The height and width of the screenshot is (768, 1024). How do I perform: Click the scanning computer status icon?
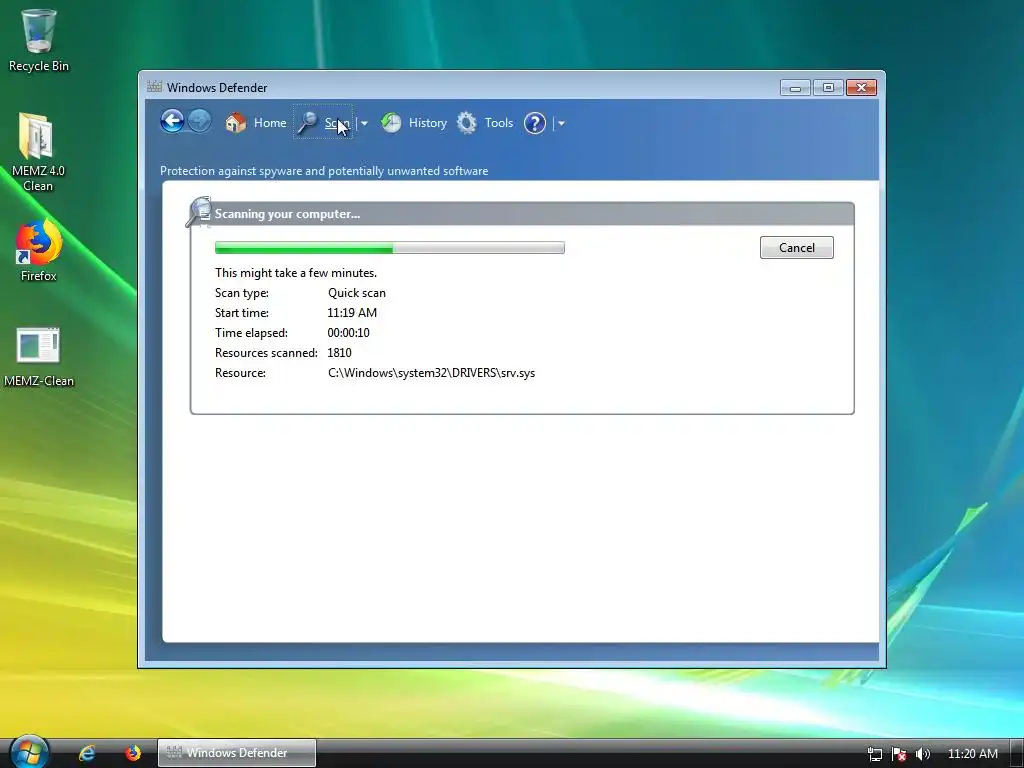(199, 212)
